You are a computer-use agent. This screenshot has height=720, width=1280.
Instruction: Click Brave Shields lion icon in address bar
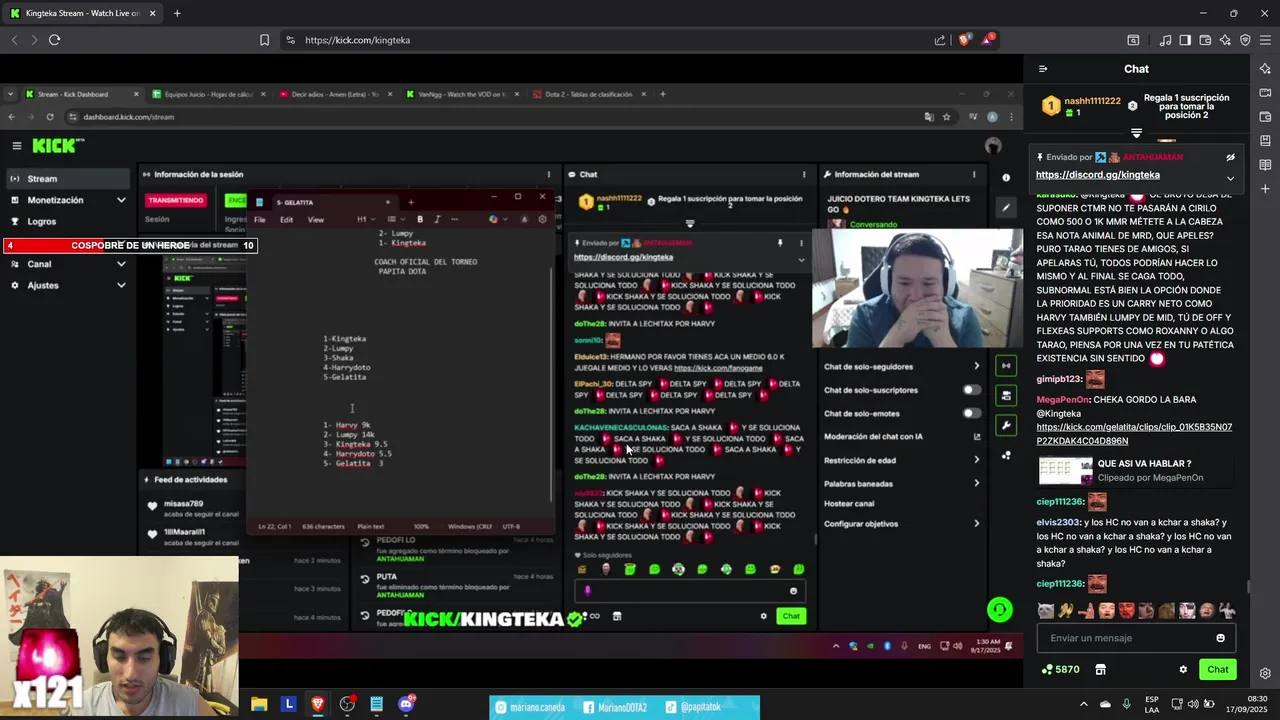click(x=965, y=40)
